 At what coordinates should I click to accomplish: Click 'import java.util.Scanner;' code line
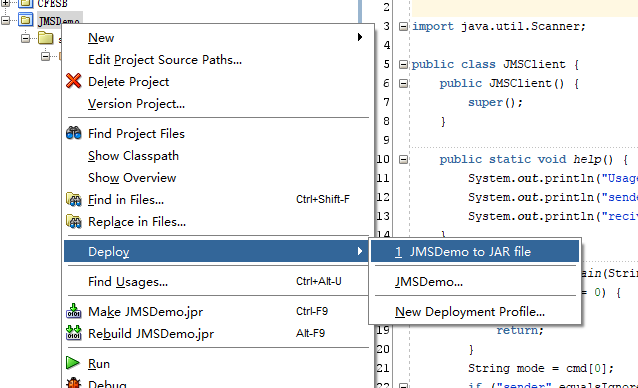pos(499,26)
